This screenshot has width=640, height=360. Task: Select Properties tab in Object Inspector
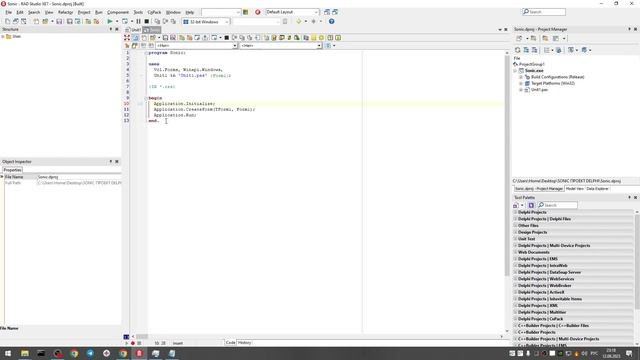(x=12, y=170)
